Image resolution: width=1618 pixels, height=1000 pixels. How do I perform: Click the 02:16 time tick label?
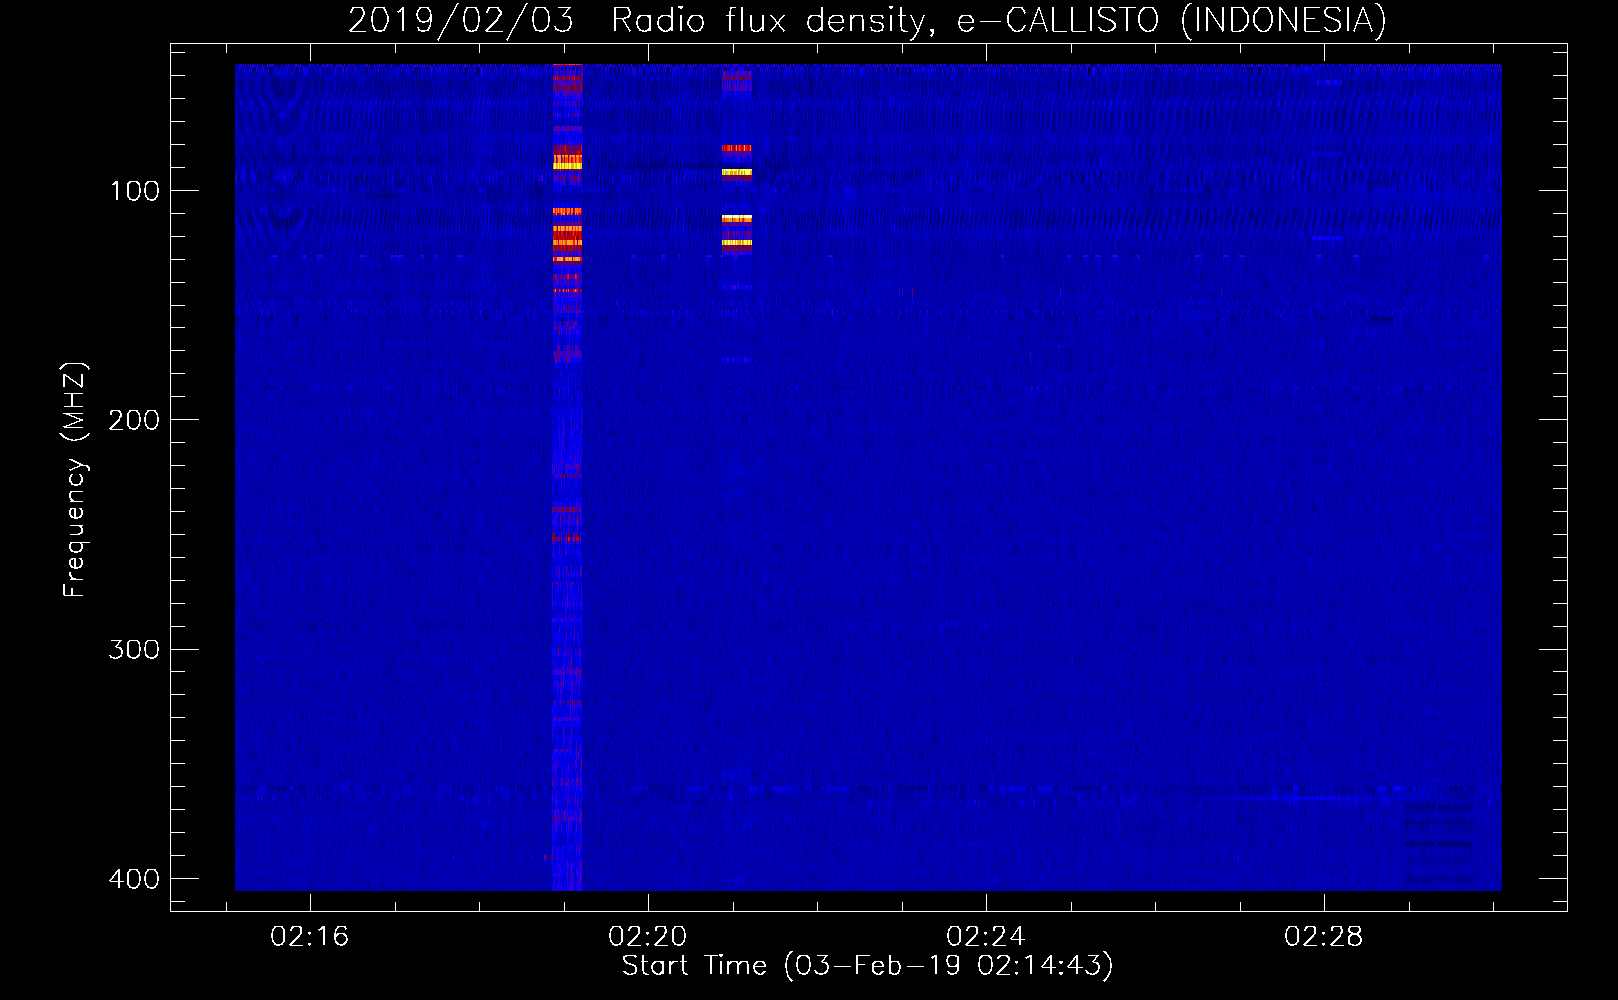click(310, 937)
